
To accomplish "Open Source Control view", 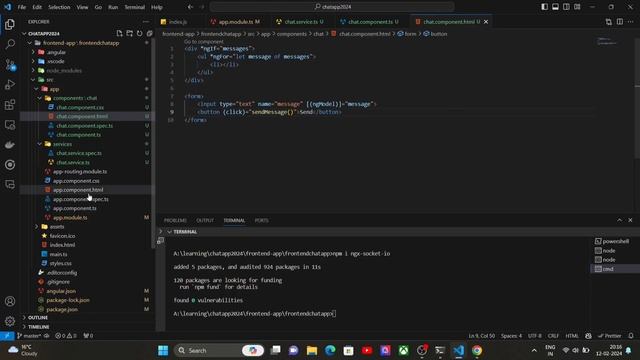I will (x=10, y=64).
